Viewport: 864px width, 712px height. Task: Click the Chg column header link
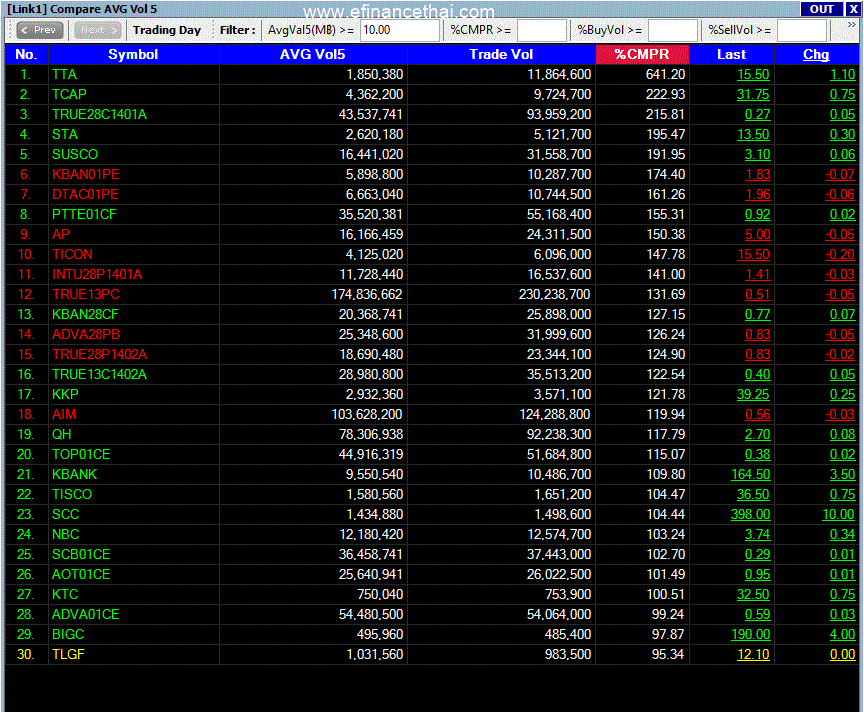pyautogui.click(x=816, y=55)
